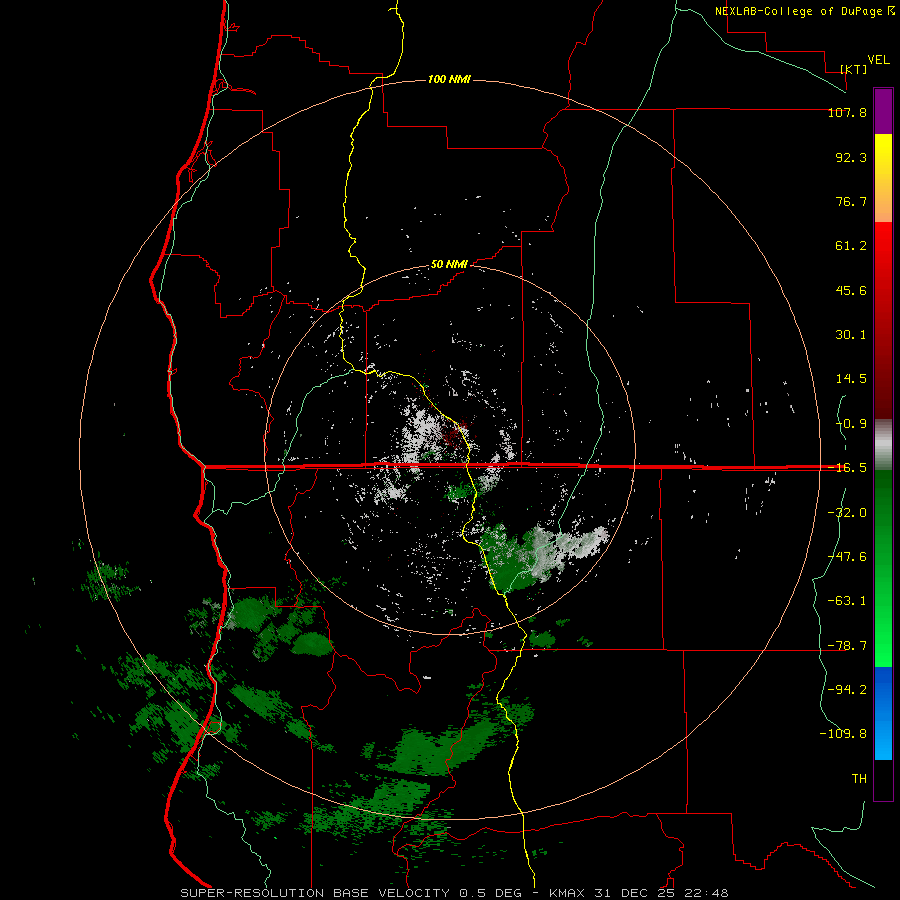Pick the blue segment of the color bar
The width and height of the screenshot is (900, 900).
click(883, 713)
